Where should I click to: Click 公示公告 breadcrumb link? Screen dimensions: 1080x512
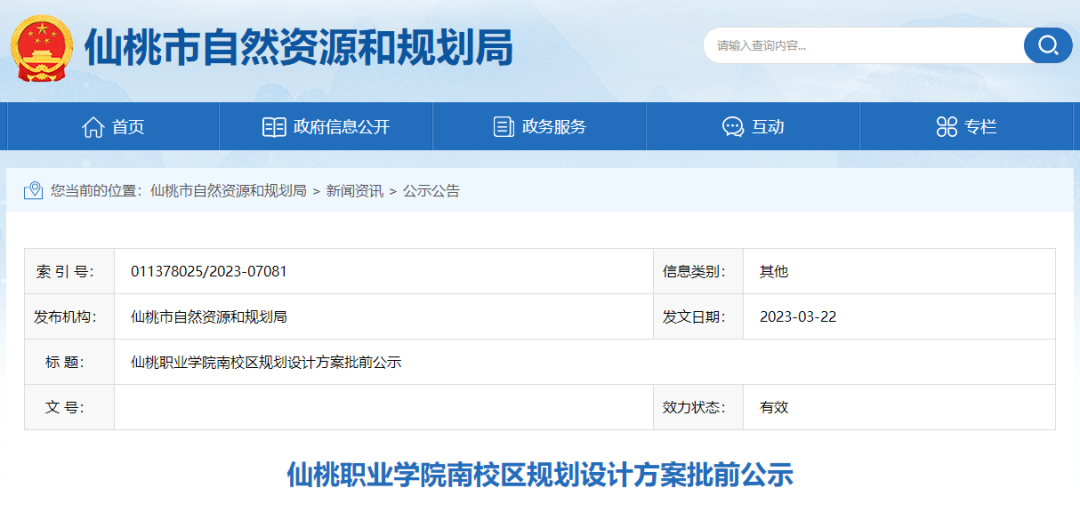(x=431, y=191)
